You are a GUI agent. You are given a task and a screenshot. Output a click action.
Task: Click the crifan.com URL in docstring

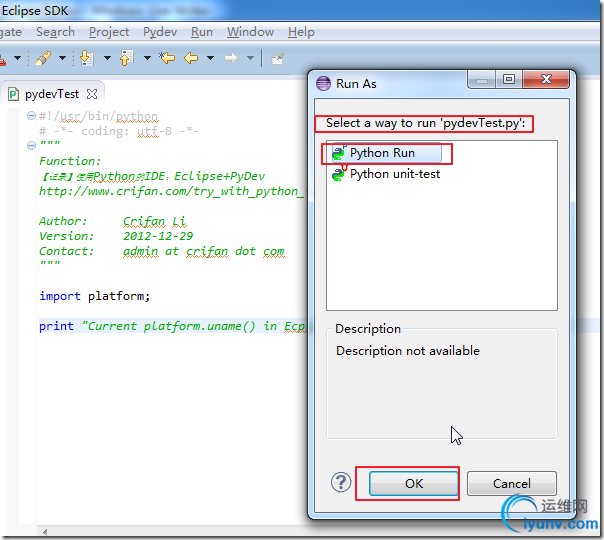pos(173,191)
